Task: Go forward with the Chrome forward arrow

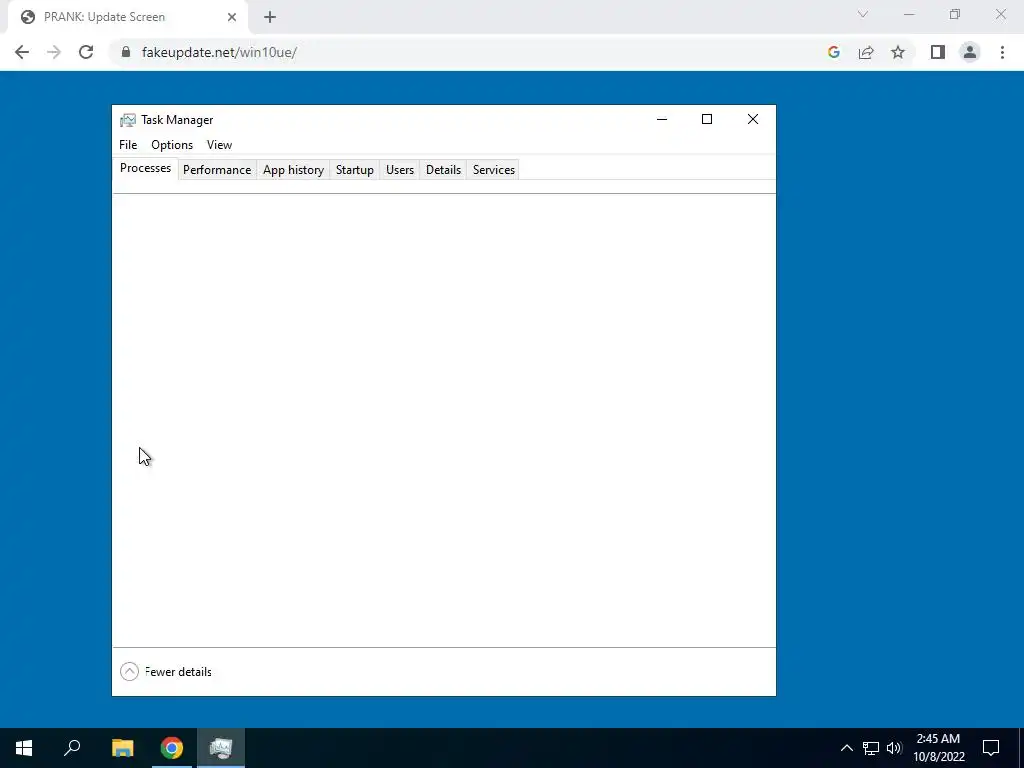Action: click(x=54, y=52)
